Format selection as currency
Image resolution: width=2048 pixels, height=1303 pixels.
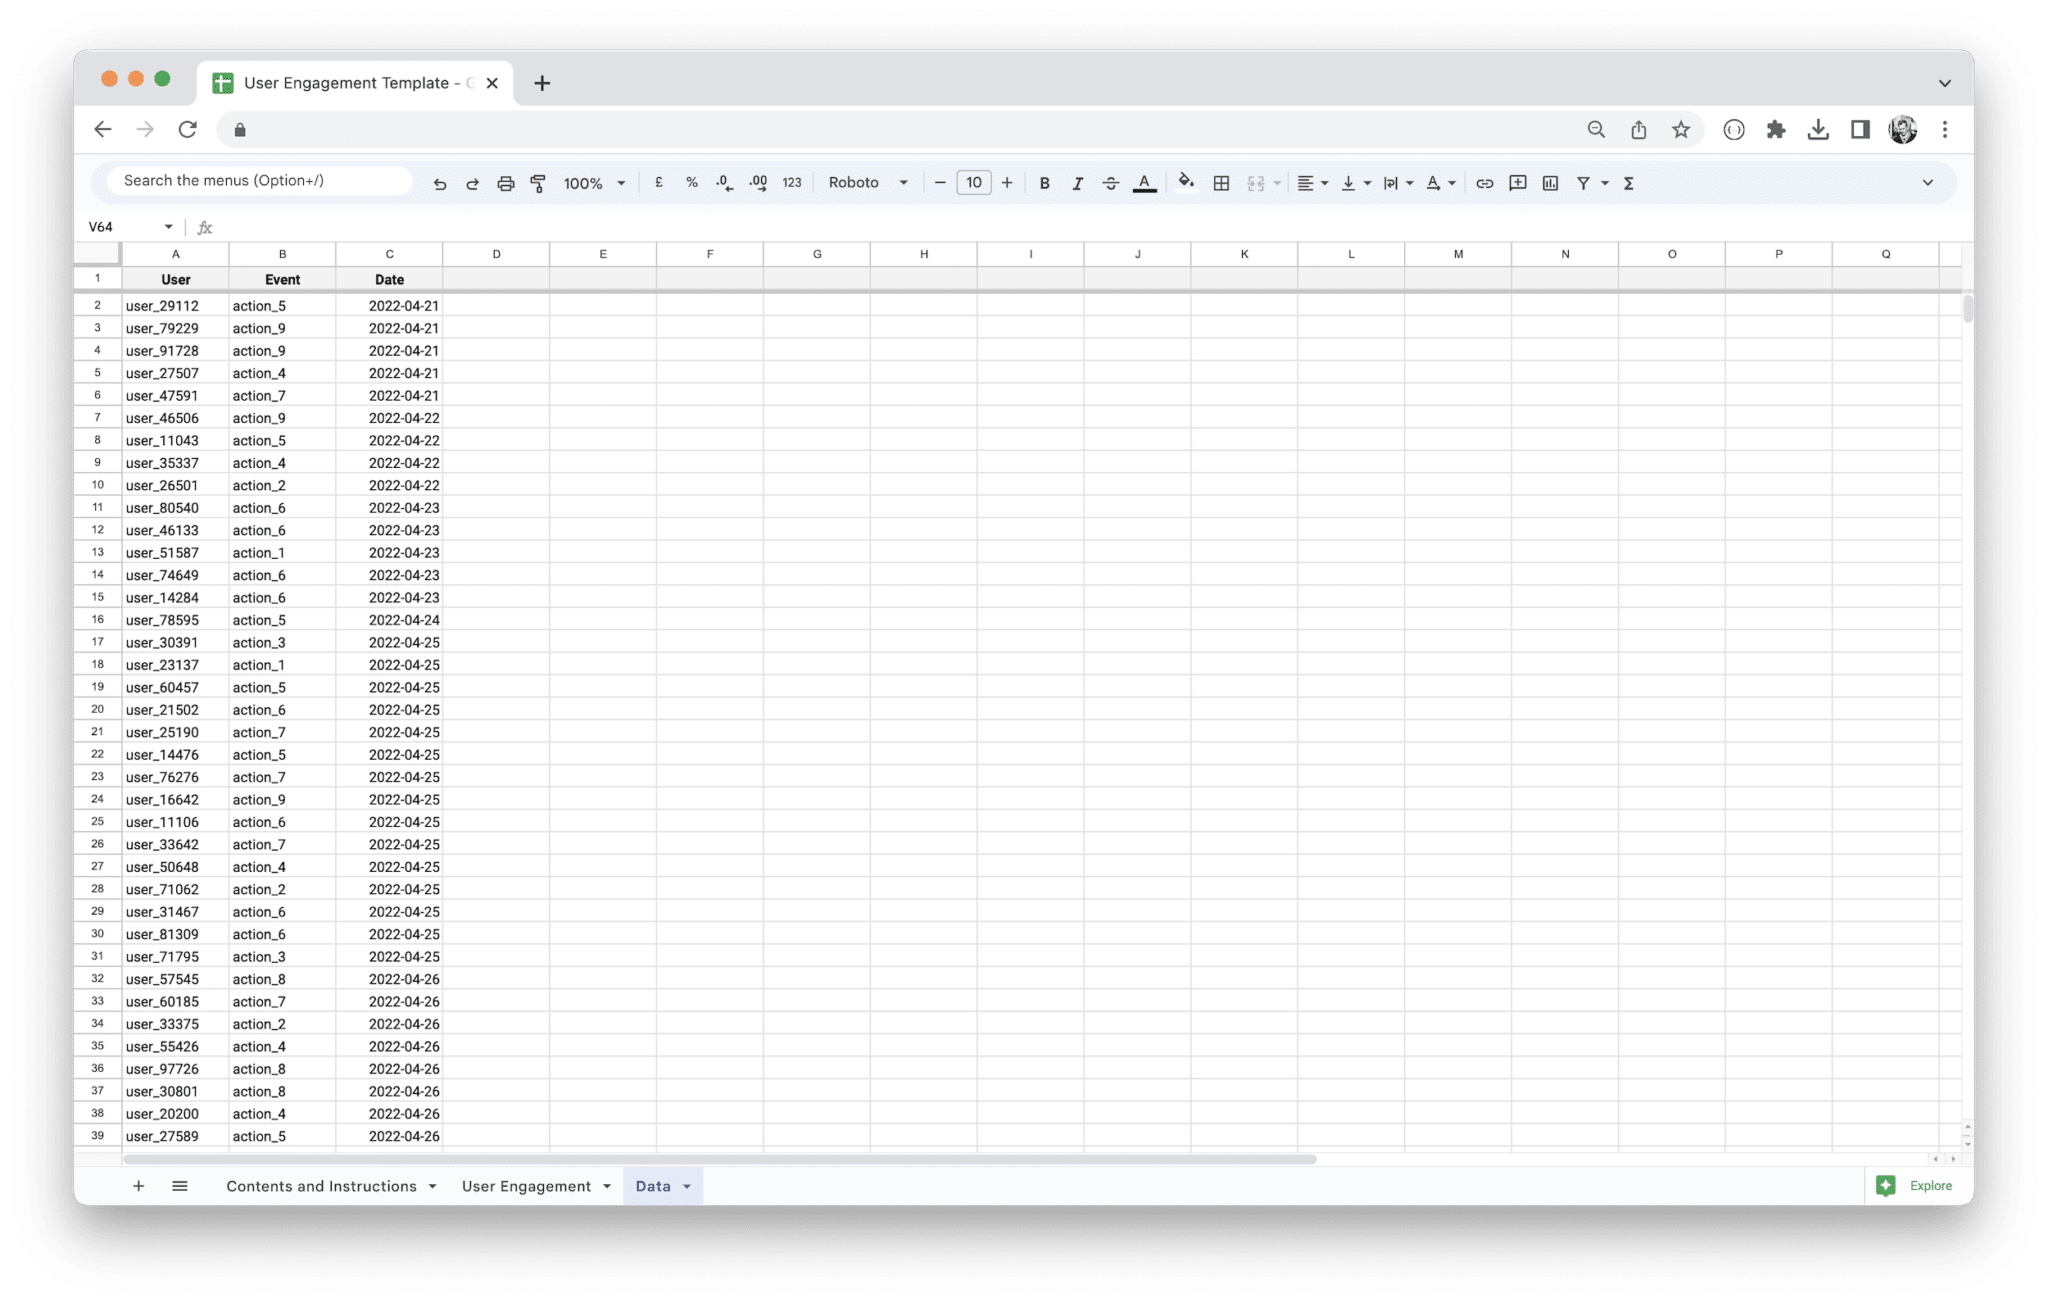[658, 183]
